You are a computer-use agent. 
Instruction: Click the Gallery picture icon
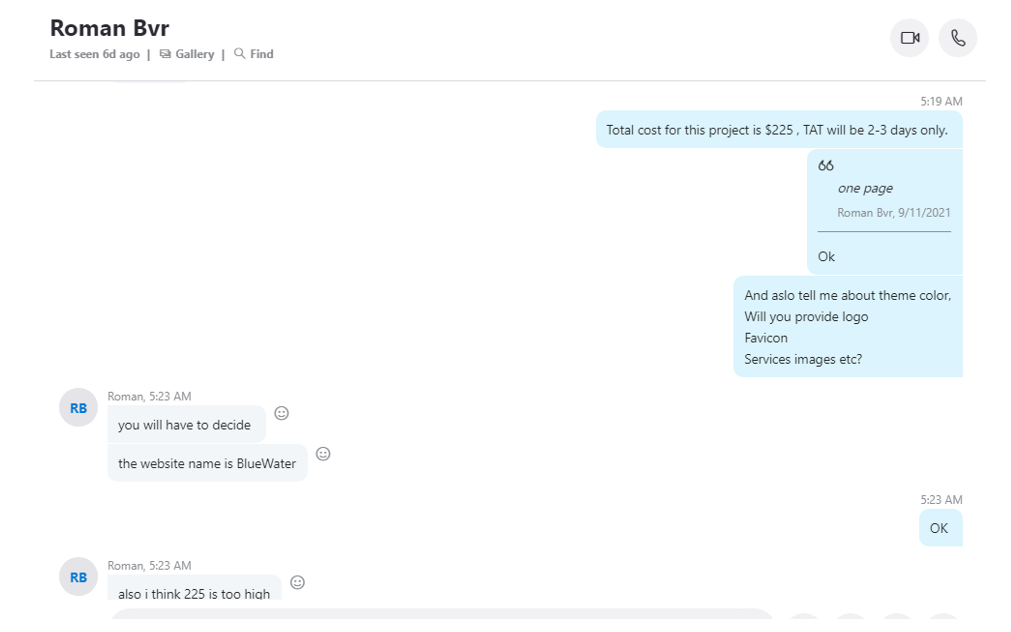point(166,54)
